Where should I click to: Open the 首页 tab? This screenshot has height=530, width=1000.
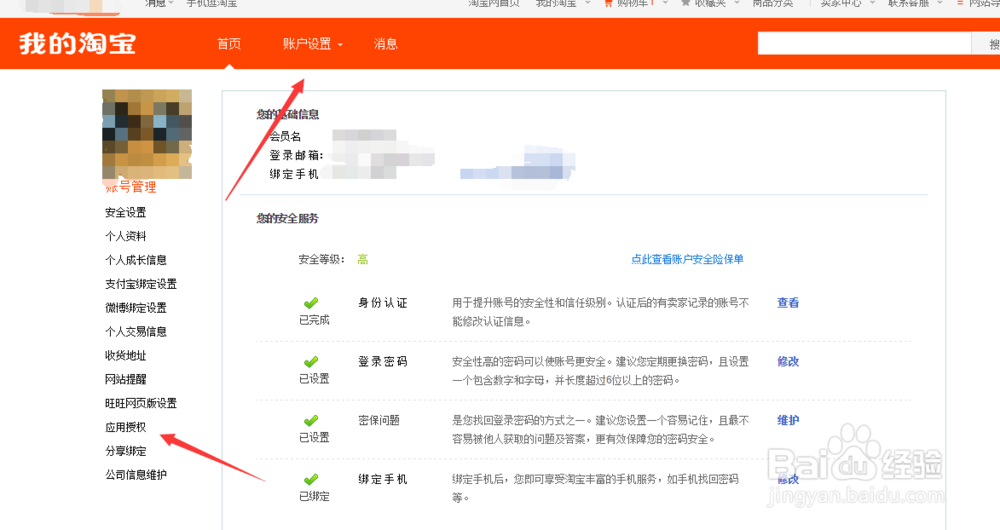[229, 43]
